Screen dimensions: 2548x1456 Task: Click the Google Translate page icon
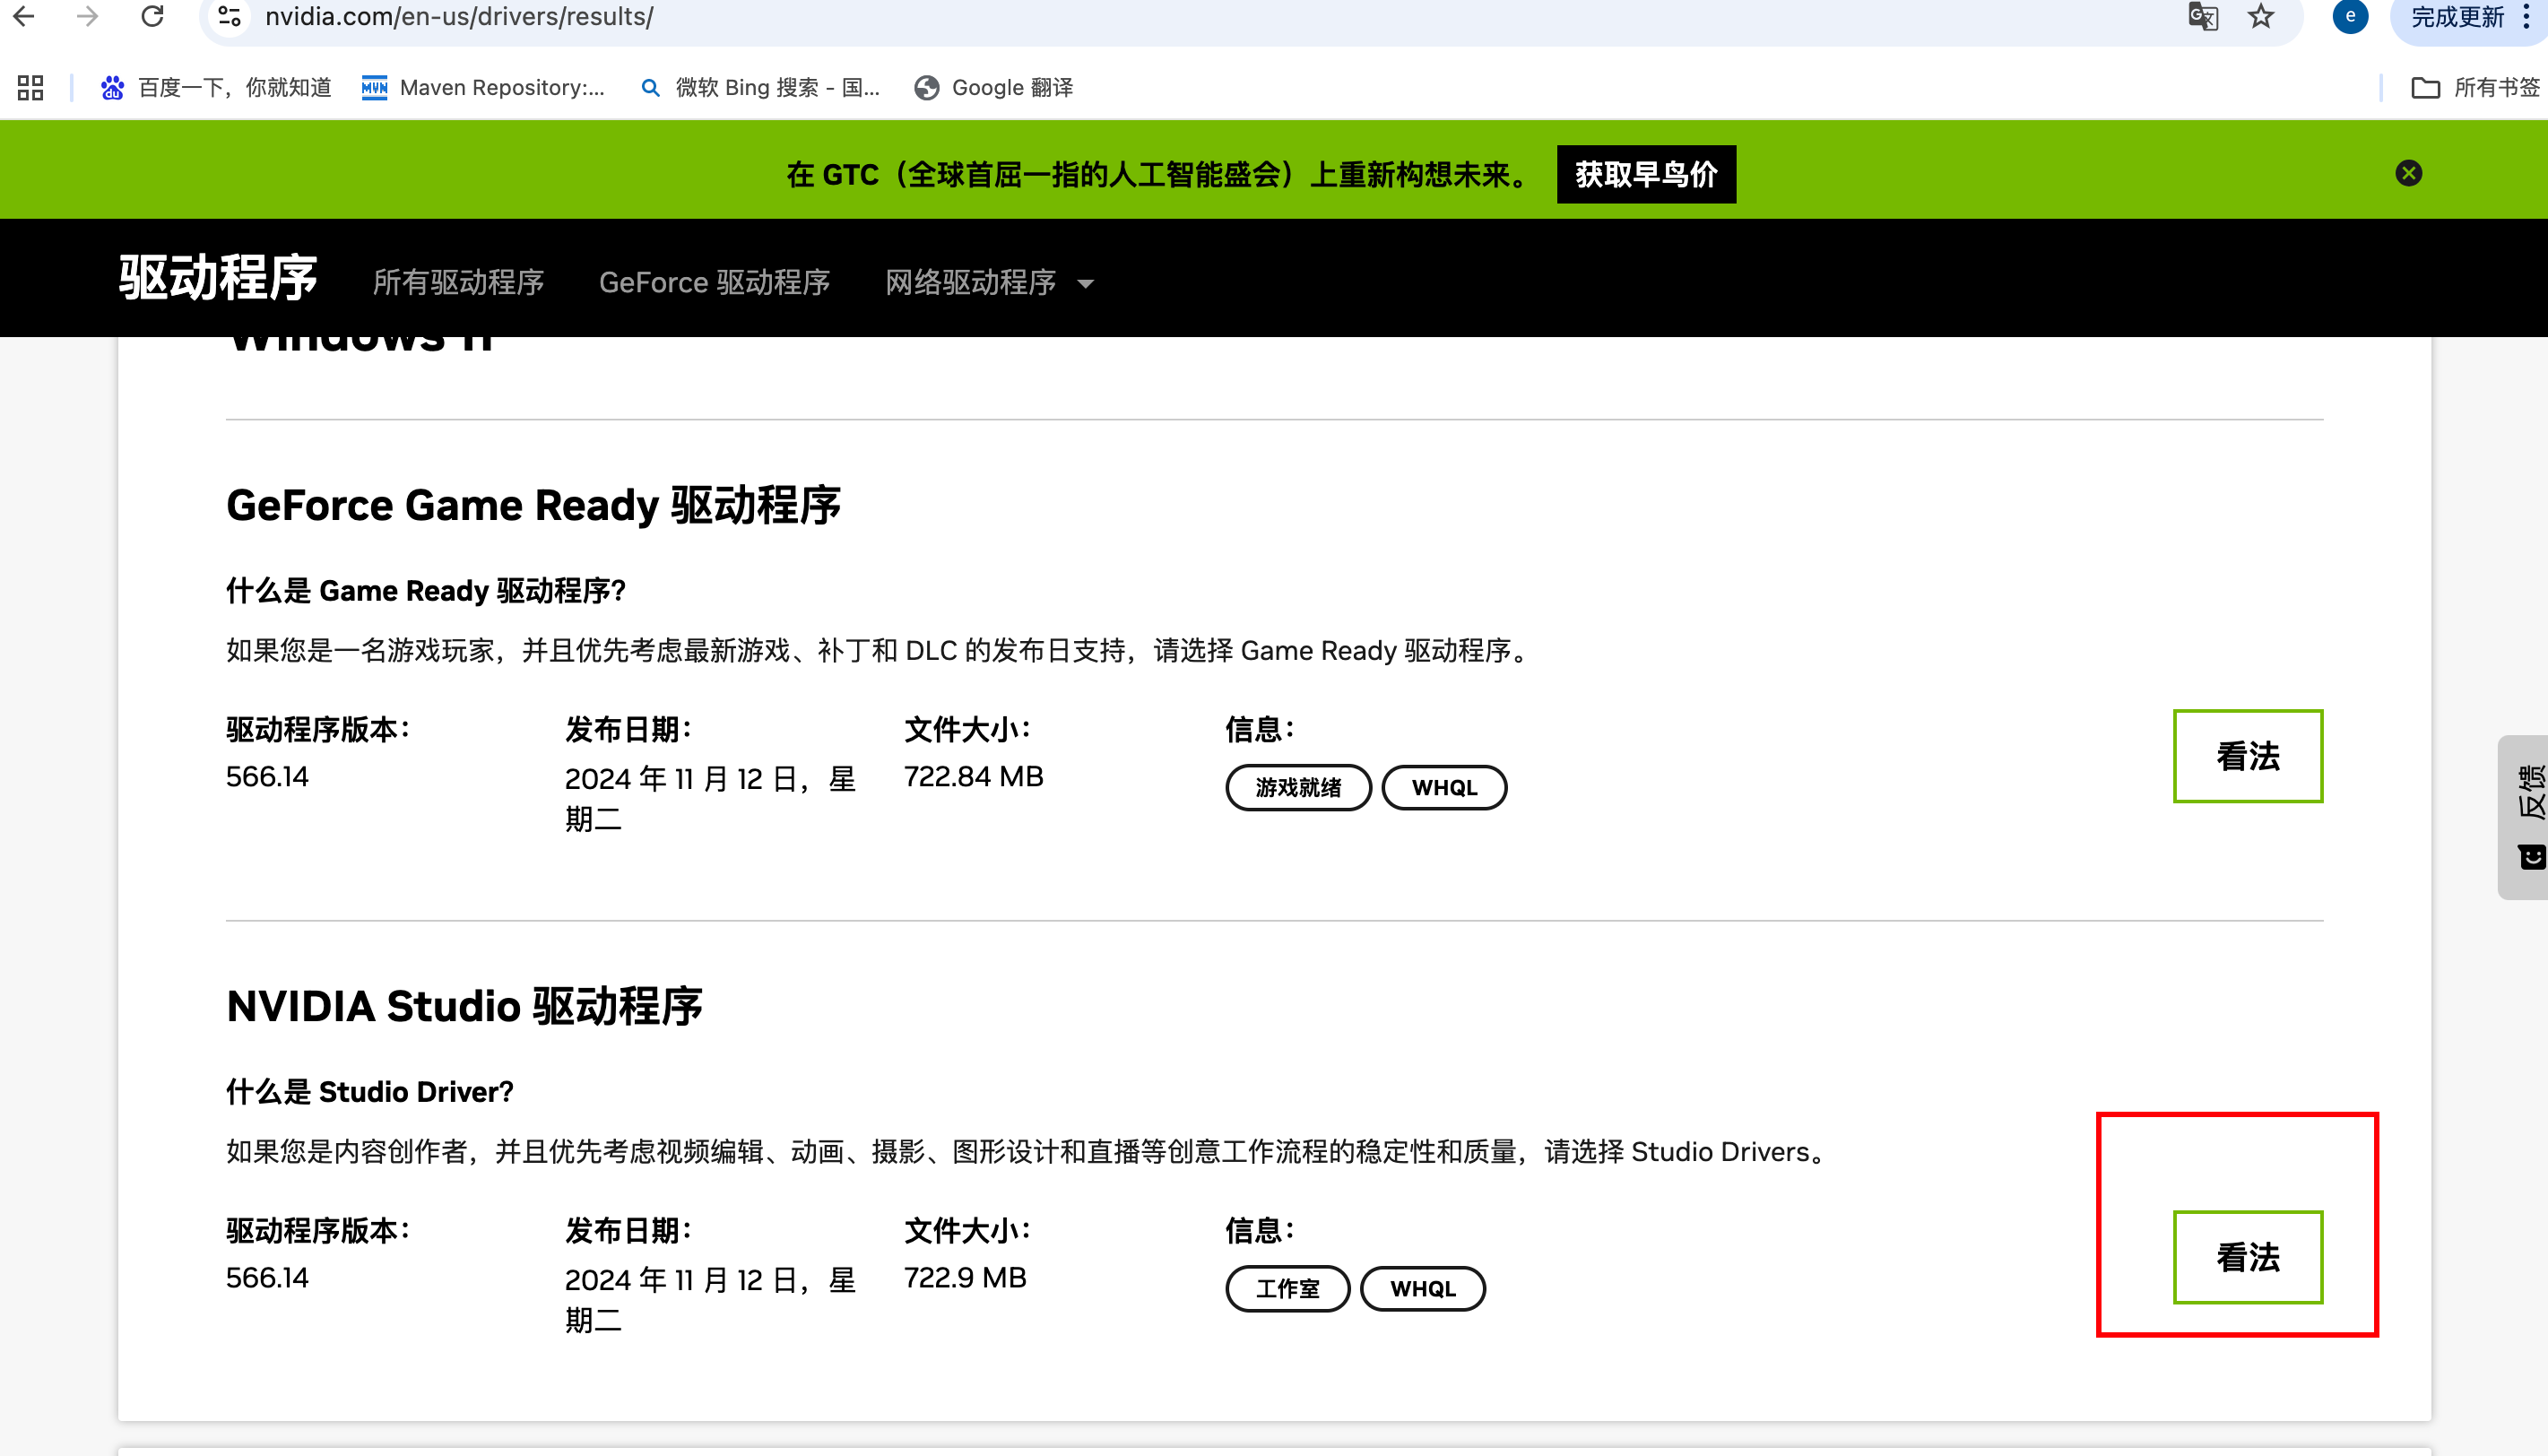point(2202,16)
